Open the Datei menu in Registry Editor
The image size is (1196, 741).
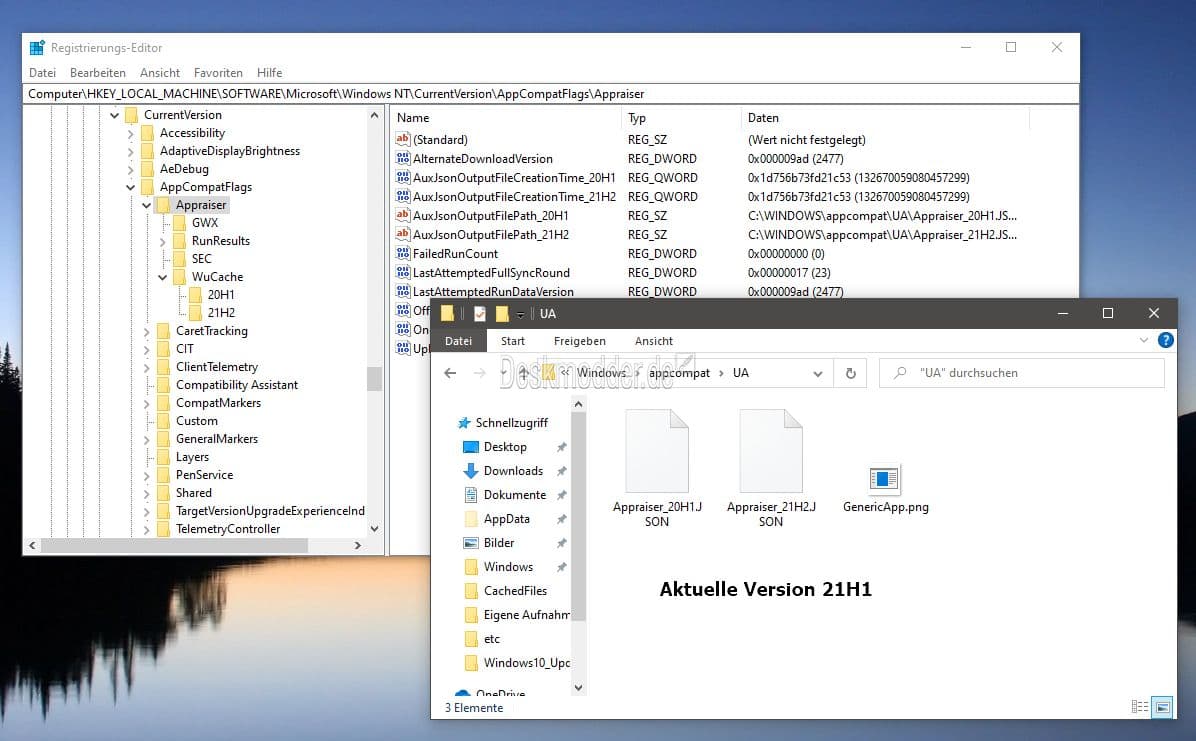point(43,72)
